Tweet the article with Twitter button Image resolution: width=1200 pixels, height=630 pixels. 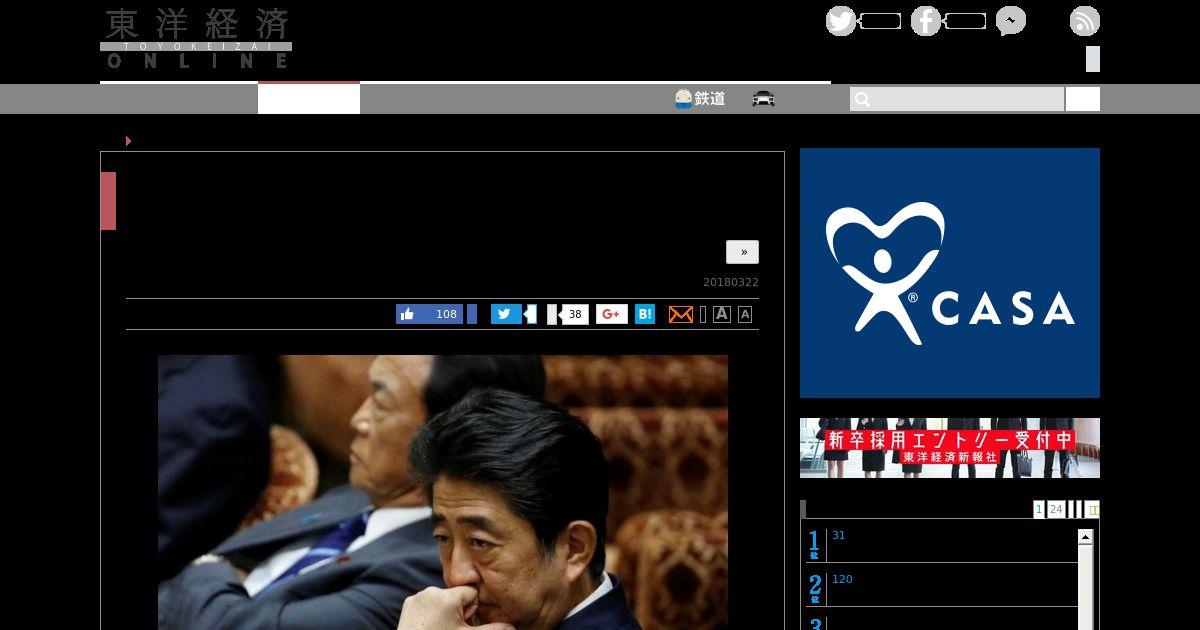[x=506, y=314]
